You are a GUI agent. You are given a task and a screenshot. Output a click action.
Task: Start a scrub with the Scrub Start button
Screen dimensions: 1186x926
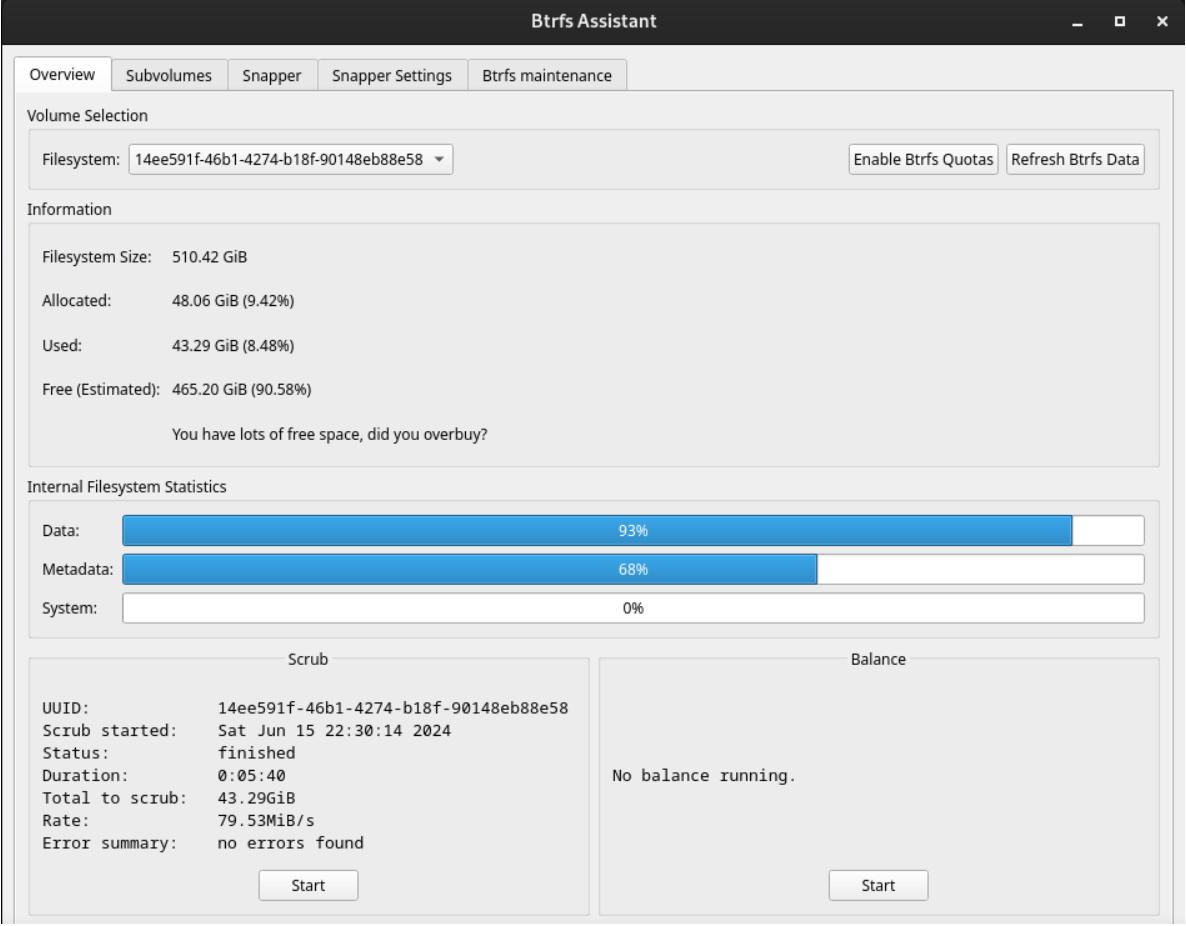click(308, 885)
